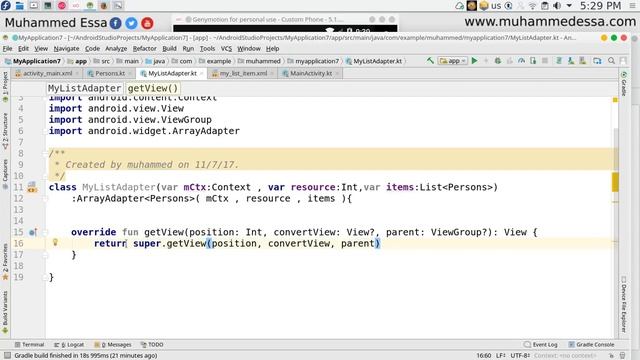The height and width of the screenshot is (360, 640).
Task: Toggle the Captures tool window
Action: (x=5, y=173)
